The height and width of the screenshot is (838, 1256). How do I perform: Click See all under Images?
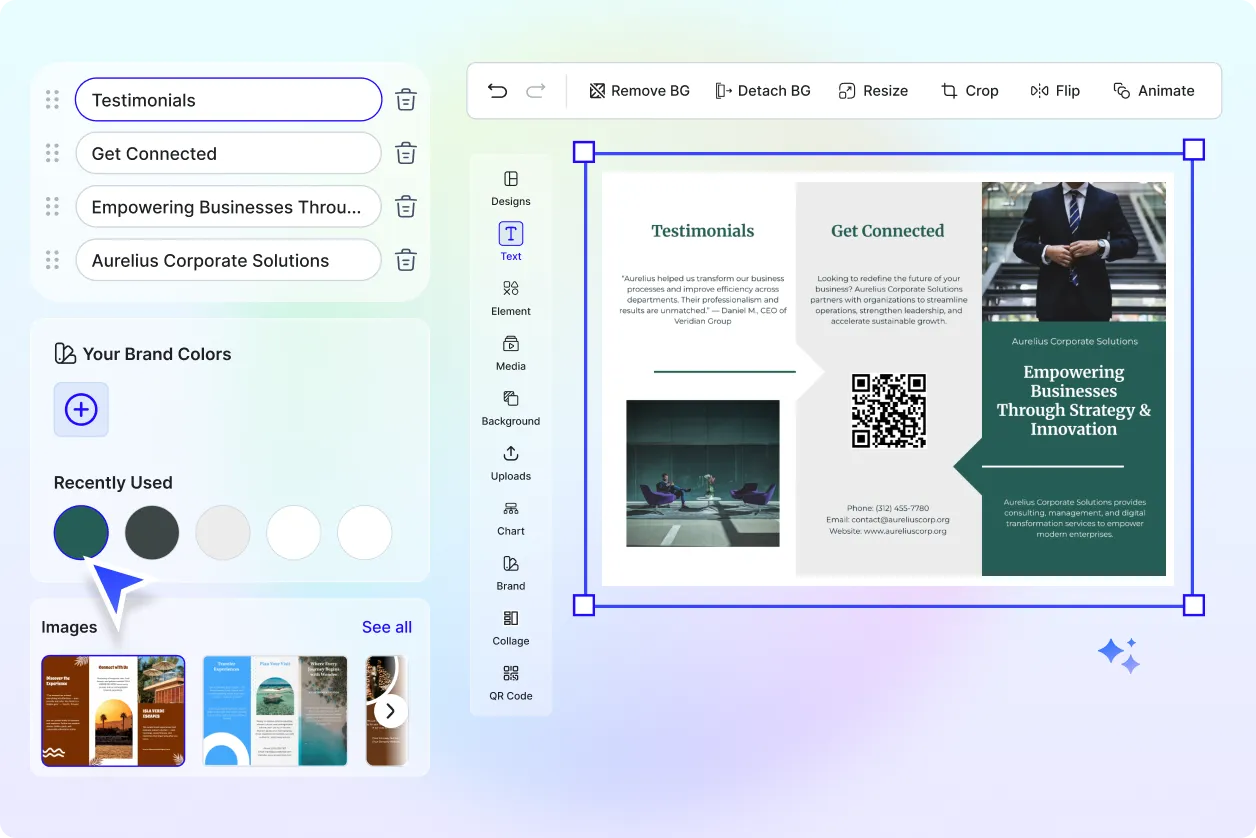[x=387, y=627]
